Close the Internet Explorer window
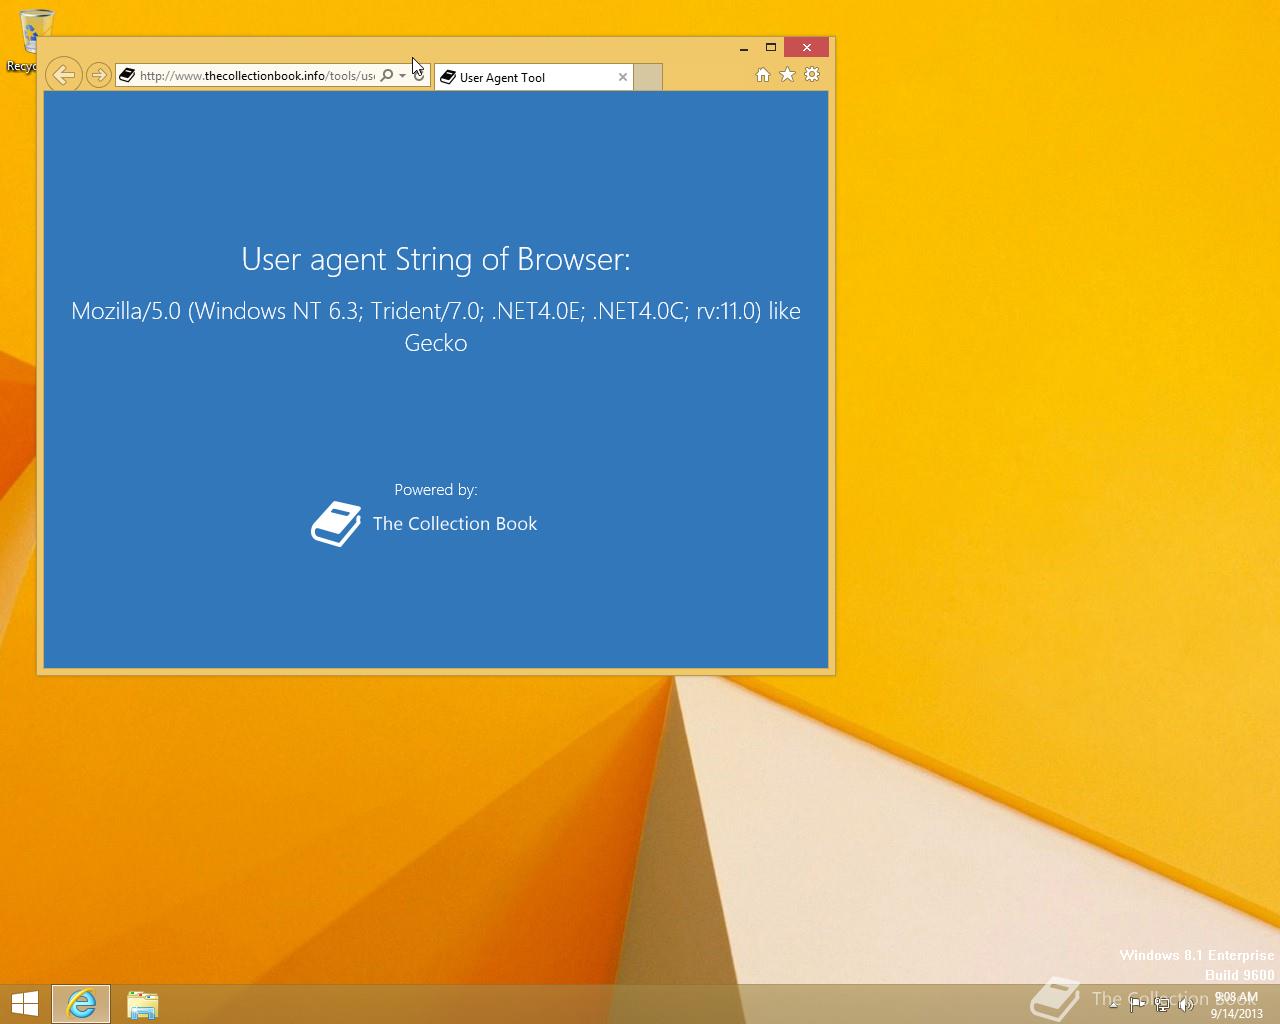The width and height of the screenshot is (1280, 1024). [x=807, y=47]
